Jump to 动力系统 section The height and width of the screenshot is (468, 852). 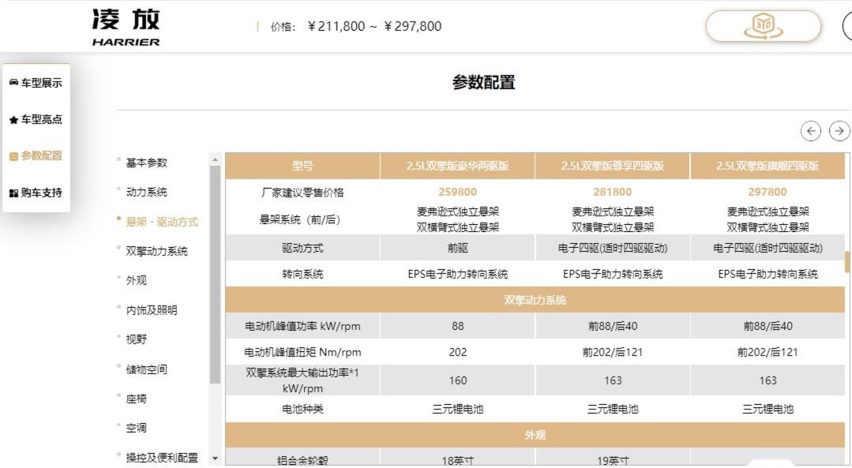click(147, 192)
